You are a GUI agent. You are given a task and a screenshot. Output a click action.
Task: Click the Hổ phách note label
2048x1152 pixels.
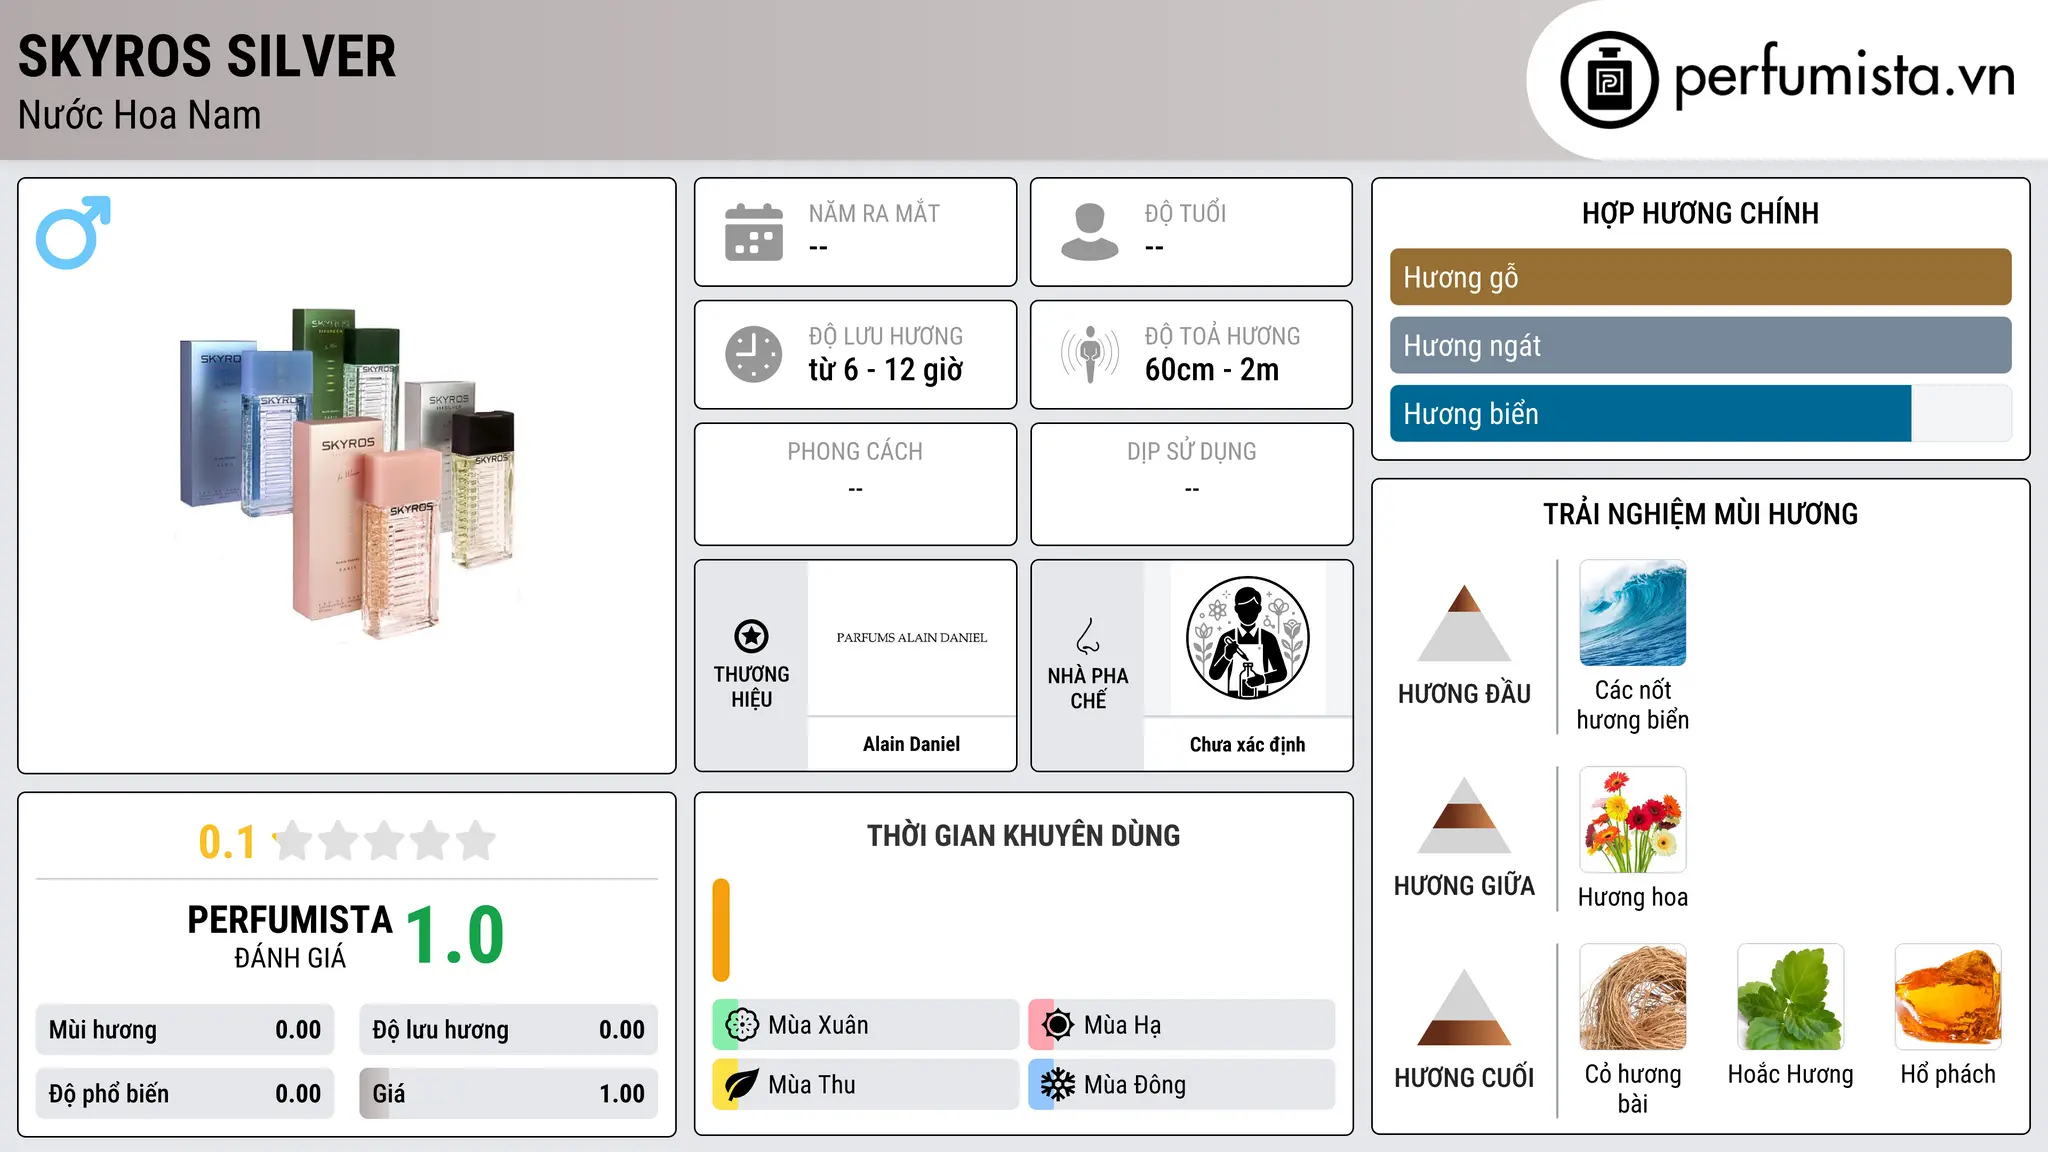click(1948, 1074)
